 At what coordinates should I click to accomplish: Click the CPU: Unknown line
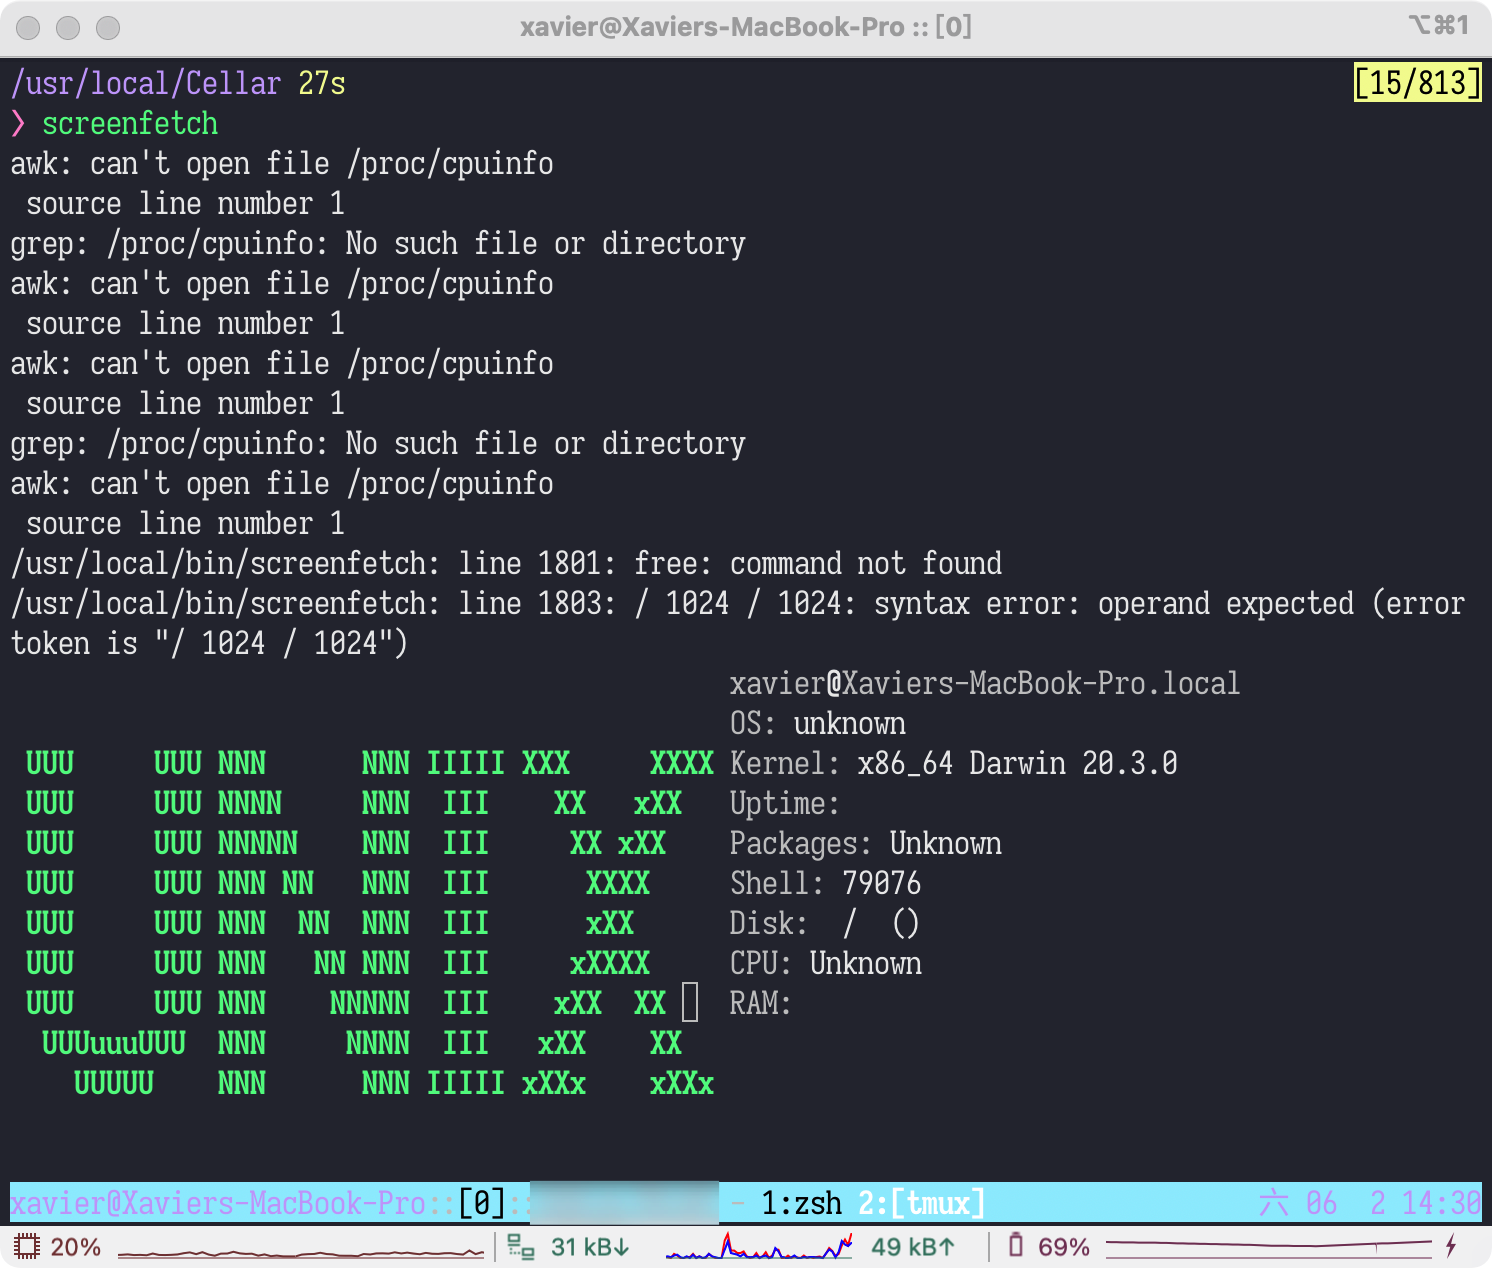click(826, 963)
